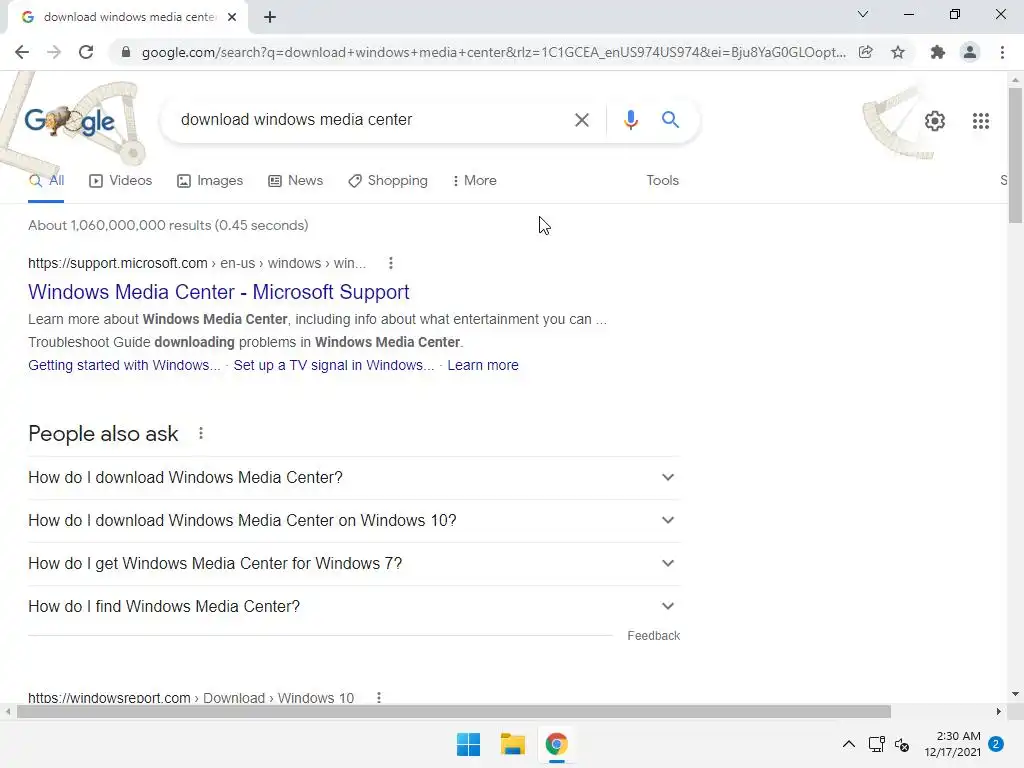1024x768 pixels.
Task: Click the vertical page scrollbar thumb
Action: [x=1015, y=155]
